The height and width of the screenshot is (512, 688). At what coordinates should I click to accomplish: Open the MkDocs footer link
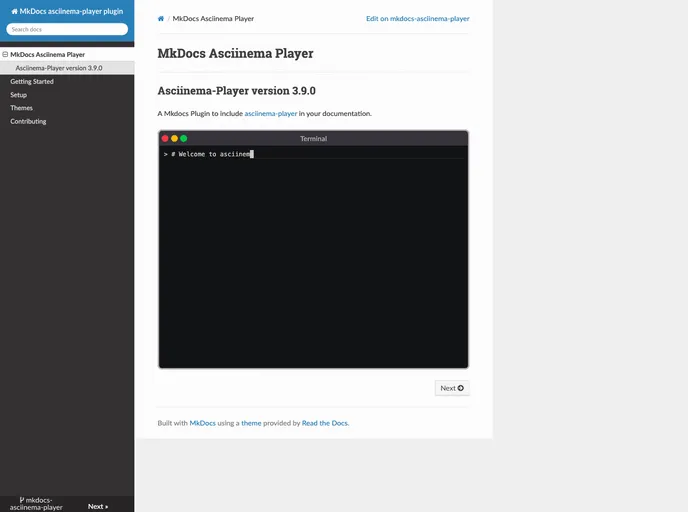[202, 423]
